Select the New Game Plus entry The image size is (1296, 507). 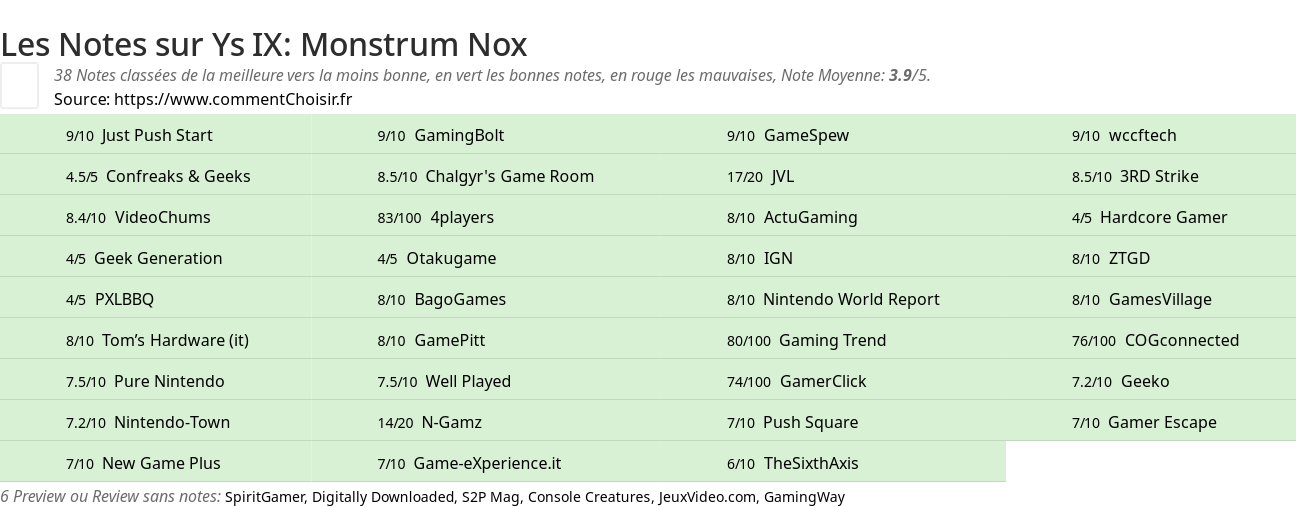pyautogui.click(x=161, y=463)
